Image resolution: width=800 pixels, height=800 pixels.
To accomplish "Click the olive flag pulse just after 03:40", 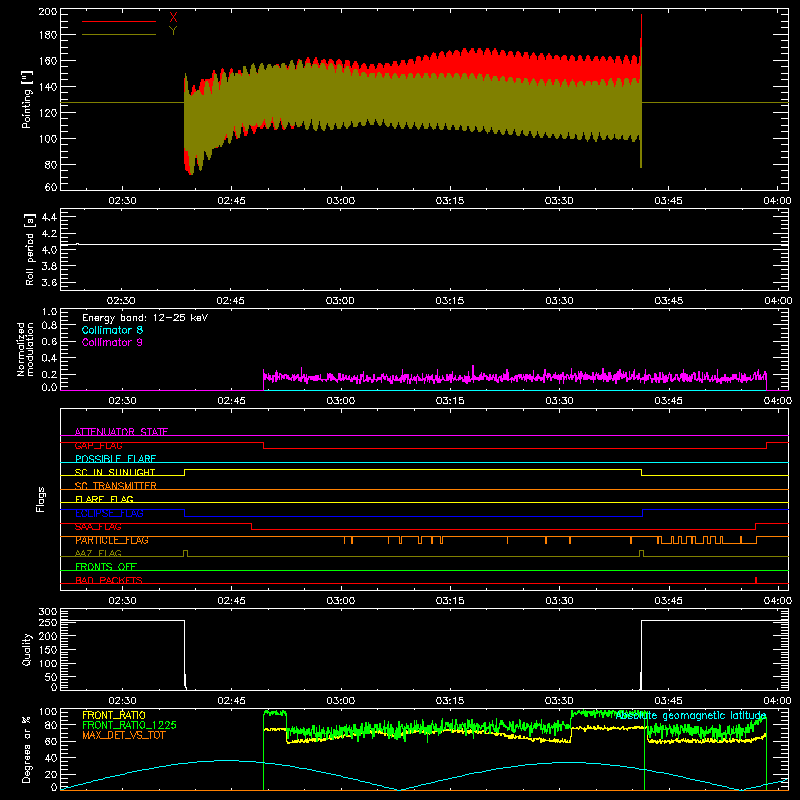I will tap(641, 553).
